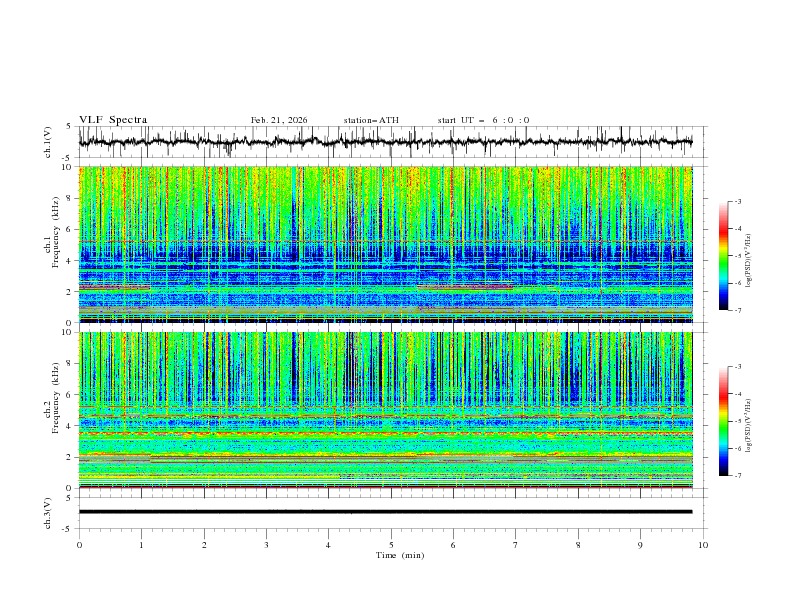
Task: Click inside the ch.2 spectrogram panel
Action: pyautogui.click(x=385, y=410)
